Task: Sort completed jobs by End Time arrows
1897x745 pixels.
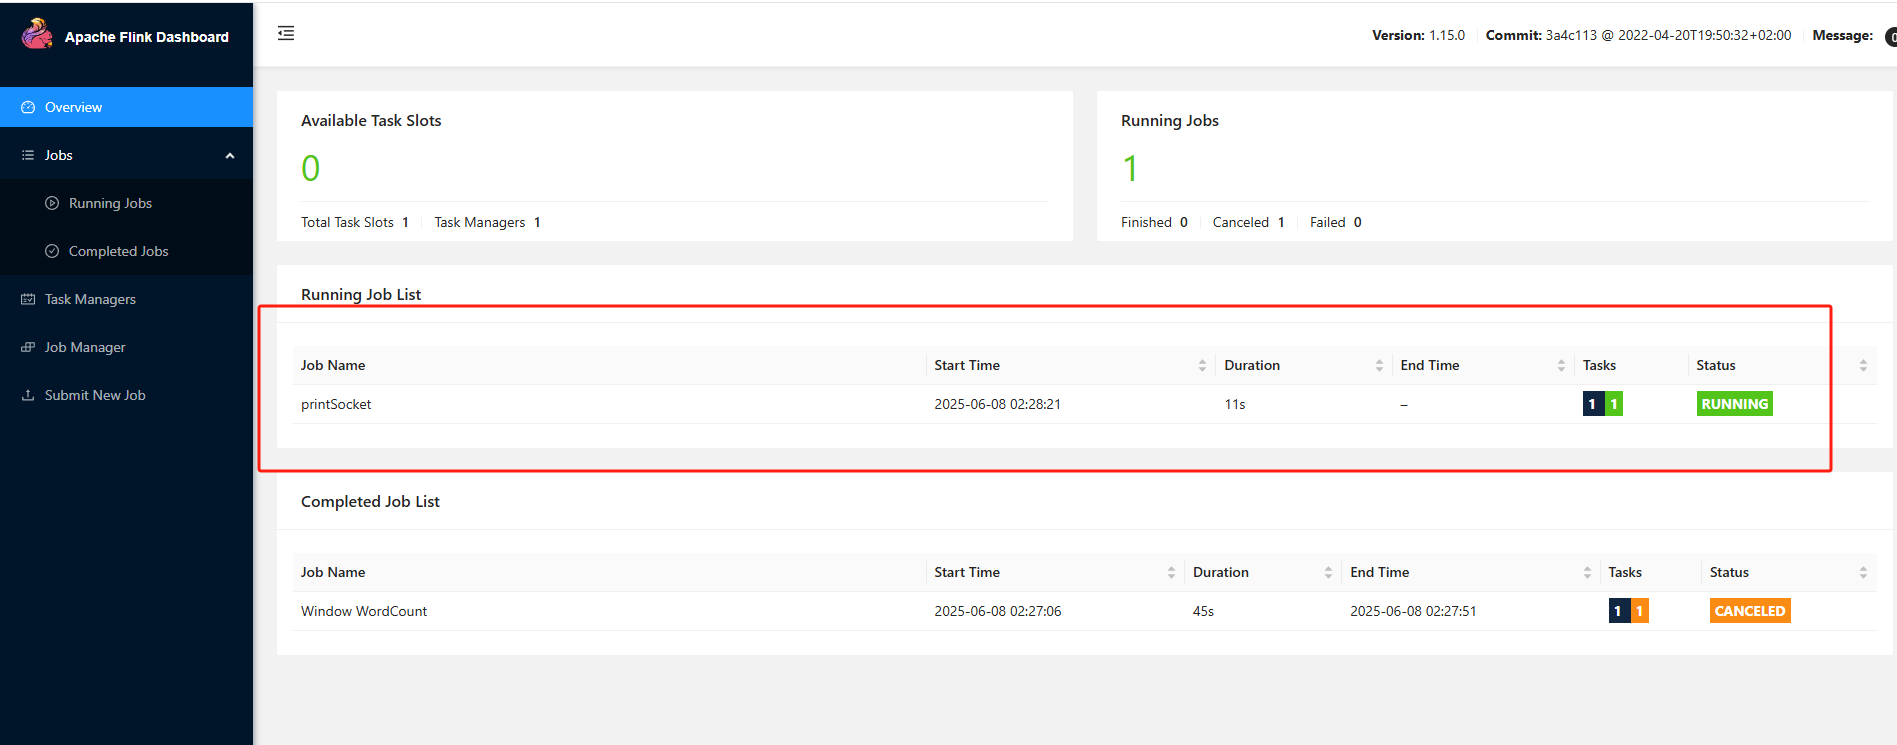Action: click(x=1587, y=573)
